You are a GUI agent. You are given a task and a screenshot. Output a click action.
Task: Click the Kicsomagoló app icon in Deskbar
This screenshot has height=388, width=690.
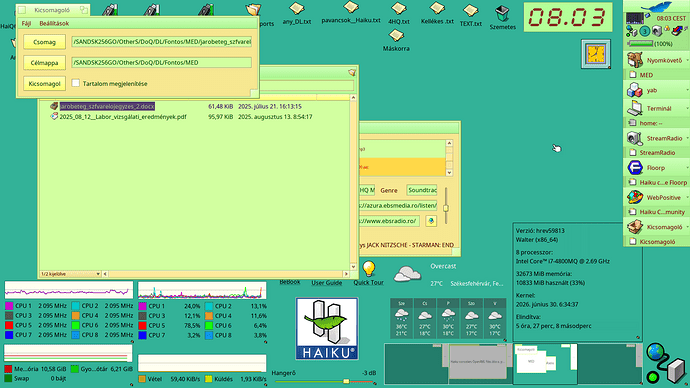(x=635, y=227)
